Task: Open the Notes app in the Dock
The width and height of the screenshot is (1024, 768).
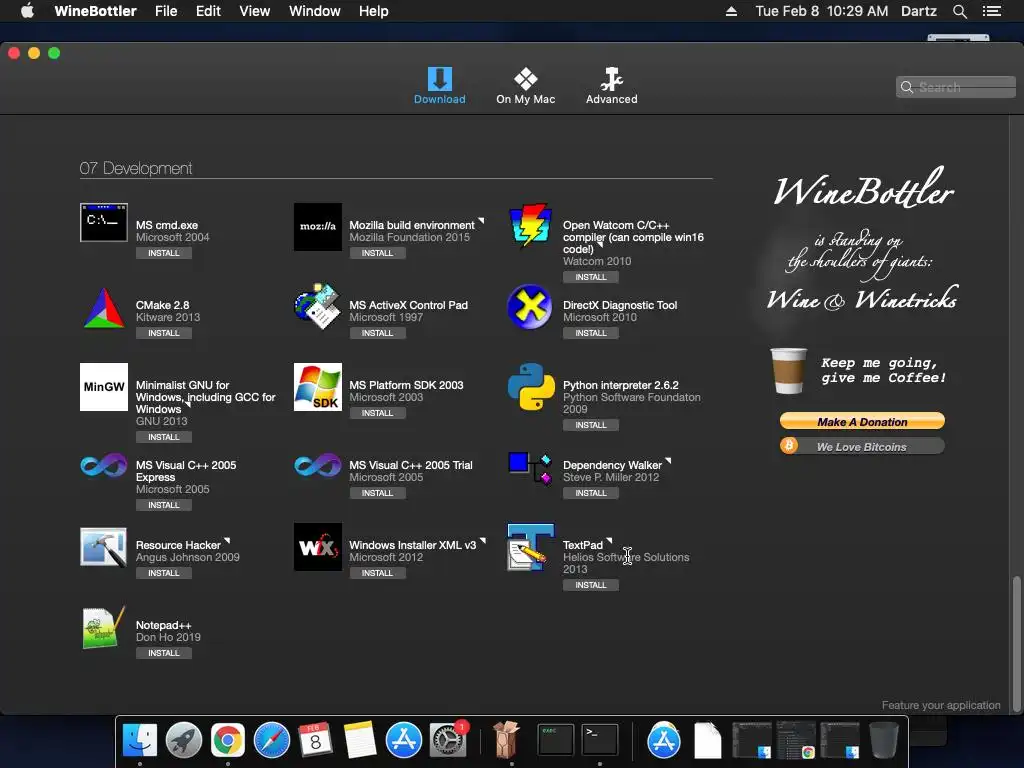Action: tap(359, 740)
